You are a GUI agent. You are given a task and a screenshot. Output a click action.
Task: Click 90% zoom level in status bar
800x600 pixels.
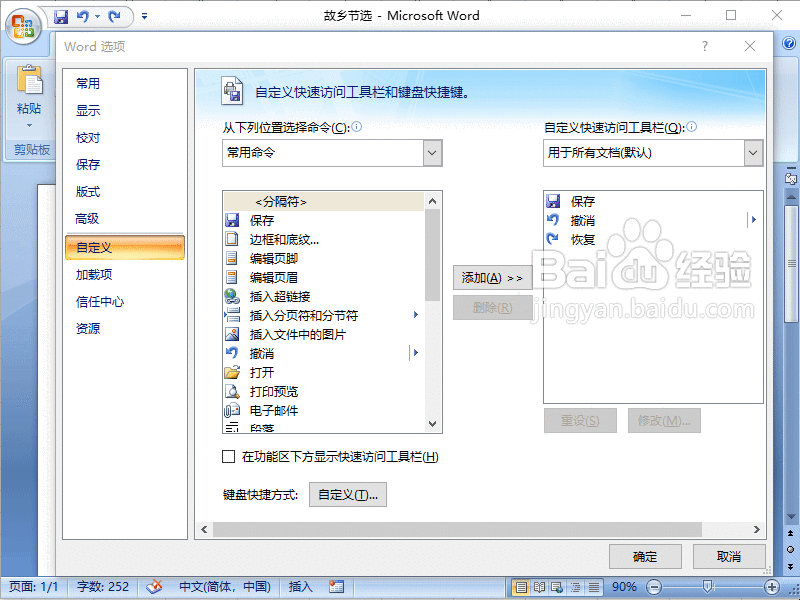coord(623,587)
